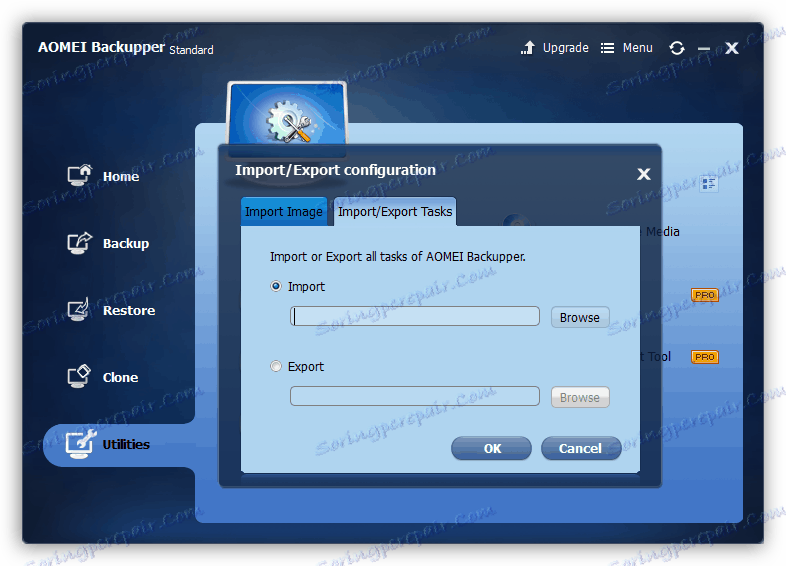
Task: Click the 'Import or Export all tasks' description
Action: [398, 257]
